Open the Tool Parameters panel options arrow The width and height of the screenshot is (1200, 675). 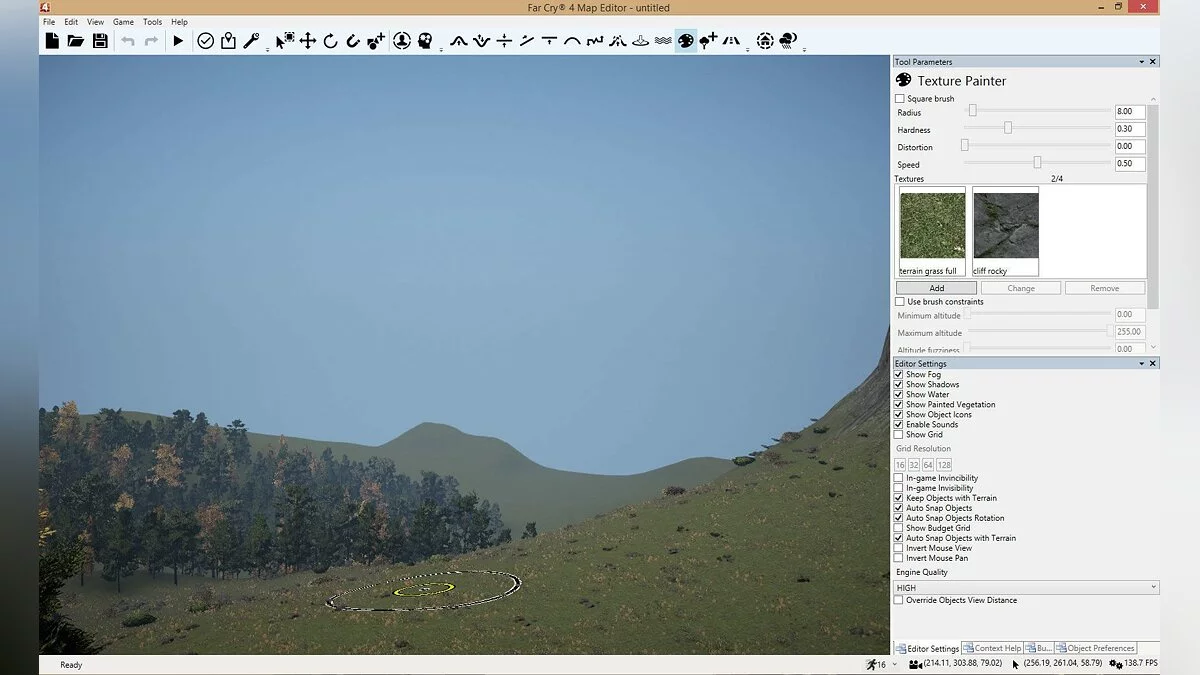1141,62
